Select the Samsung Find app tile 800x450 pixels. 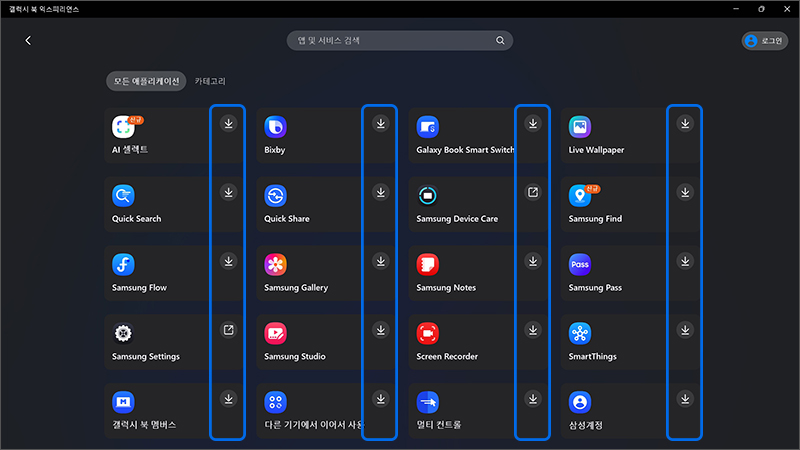(612, 204)
